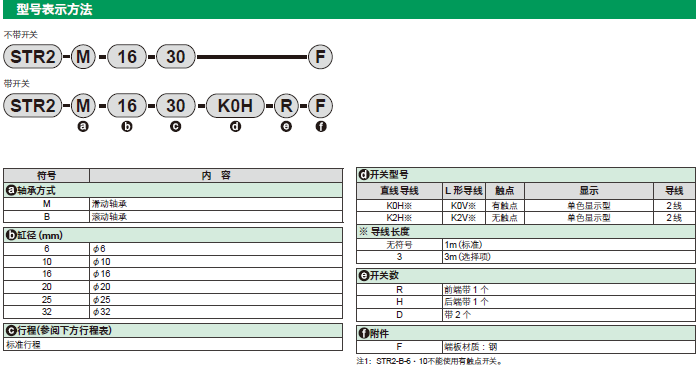The image size is (696, 369).
Task: Click the 行程 stroke section header
Action: click(x=173, y=330)
